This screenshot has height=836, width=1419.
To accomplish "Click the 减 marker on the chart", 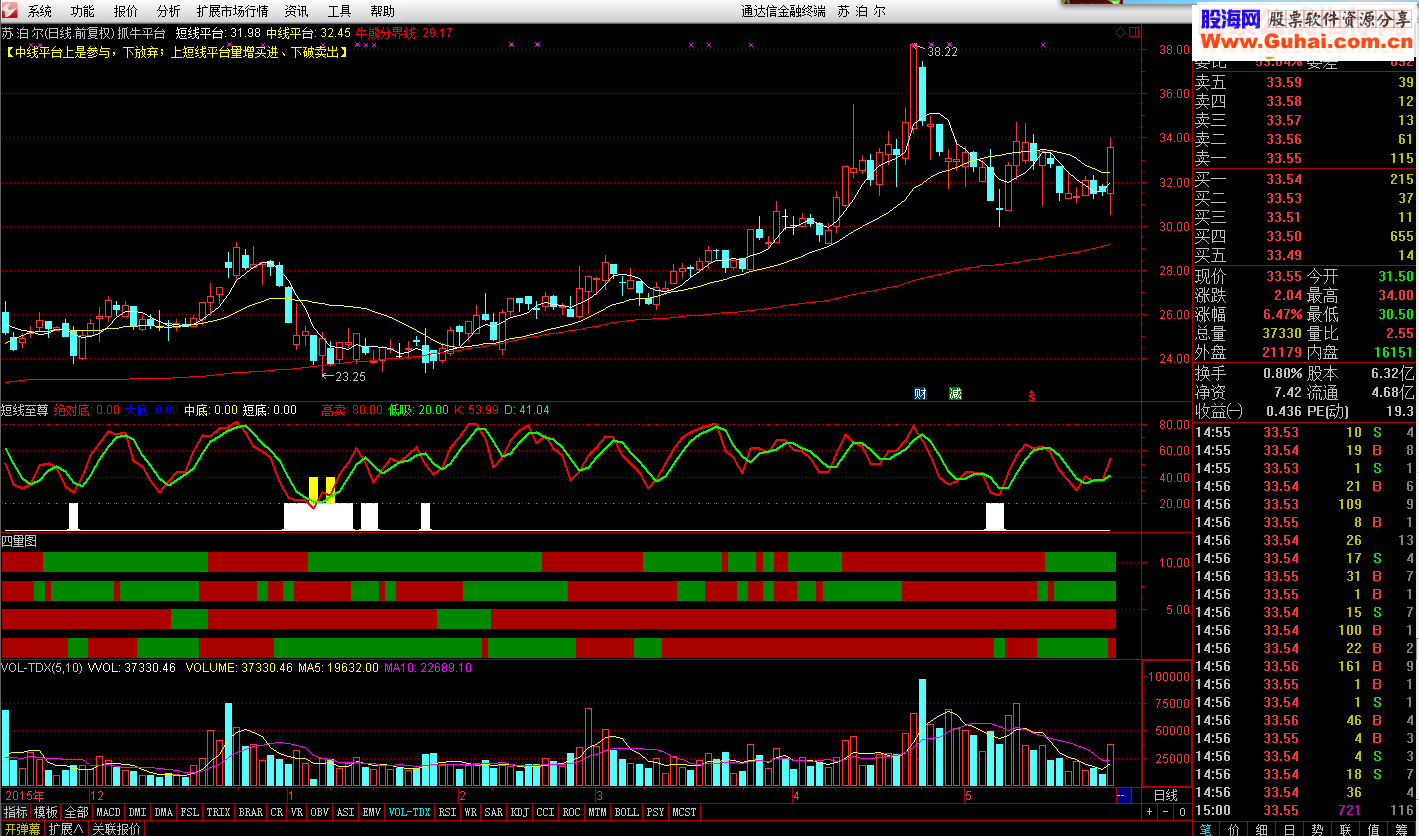I will (955, 394).
